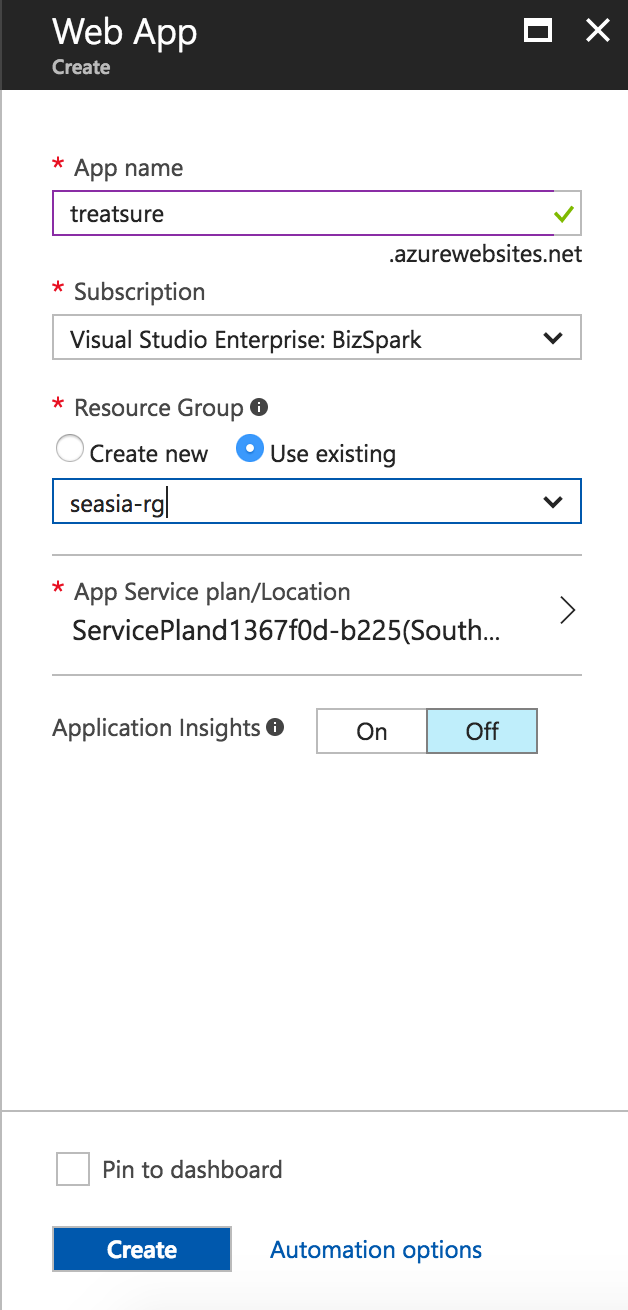This screenshot has width=628, height=1310.
Task: Click the .azurewebsites.net suffix text
Action: click(x=485, y=255)
